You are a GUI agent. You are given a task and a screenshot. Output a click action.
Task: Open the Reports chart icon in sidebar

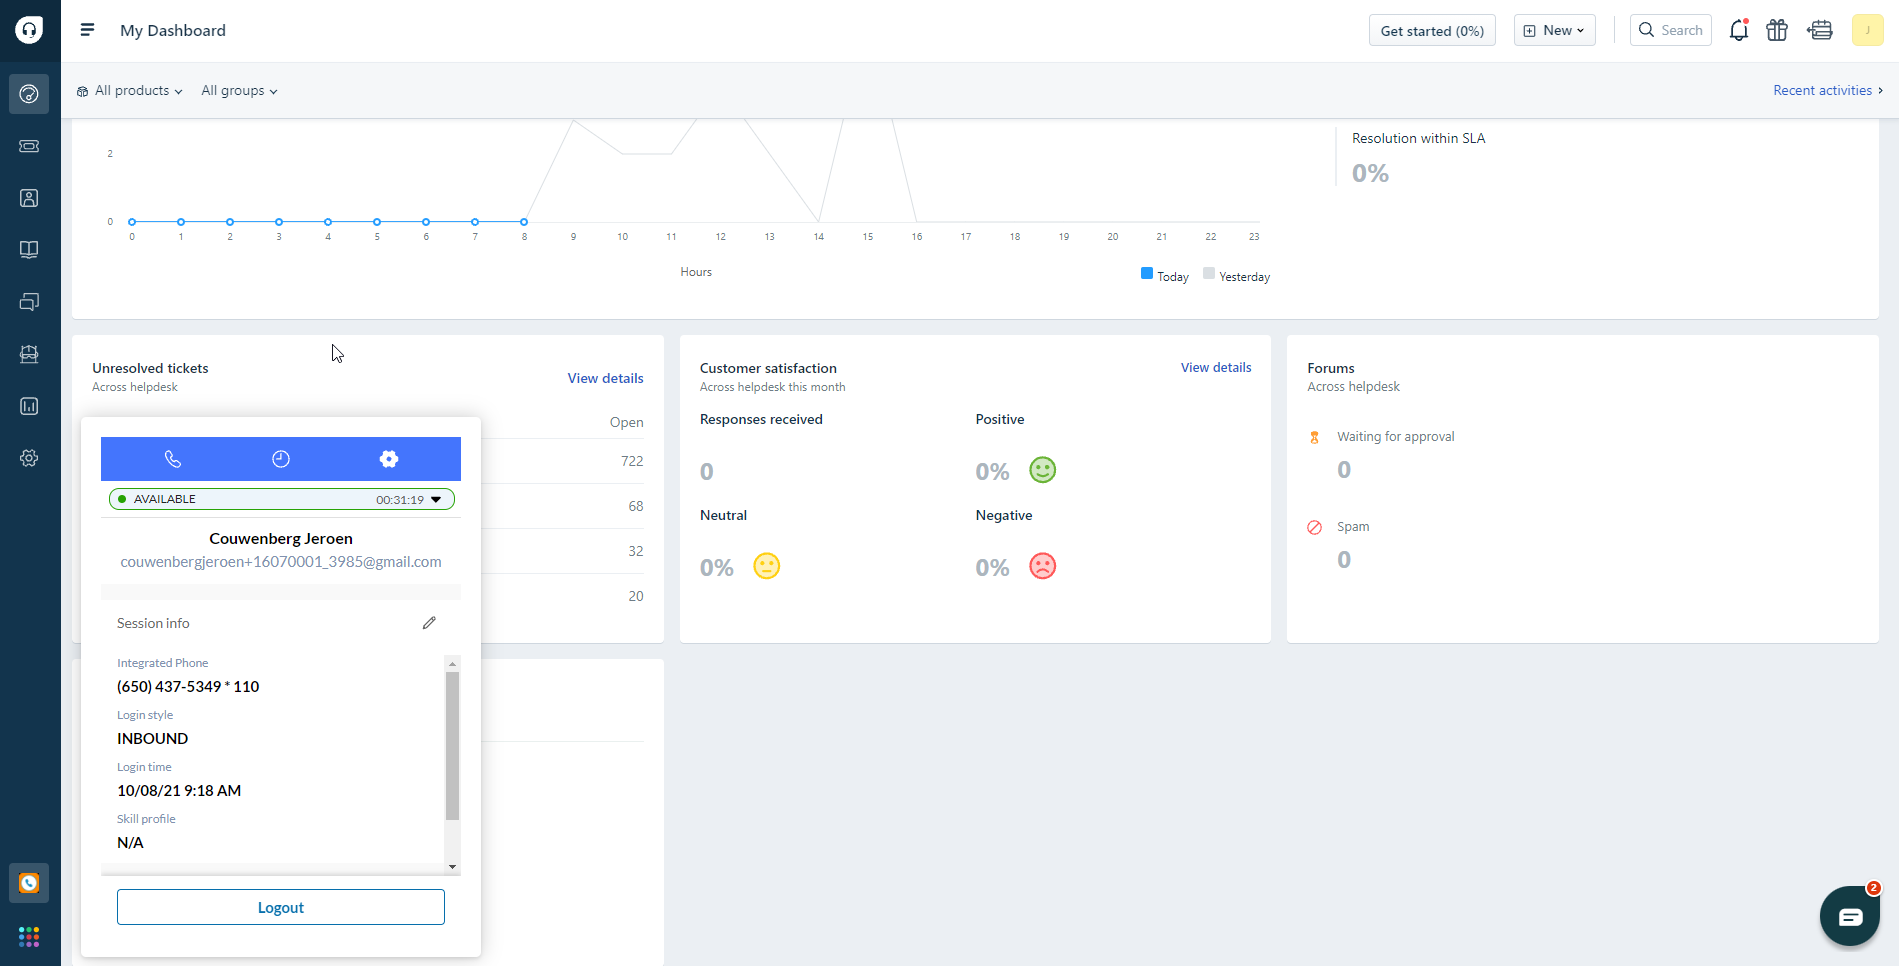[29, 406]
